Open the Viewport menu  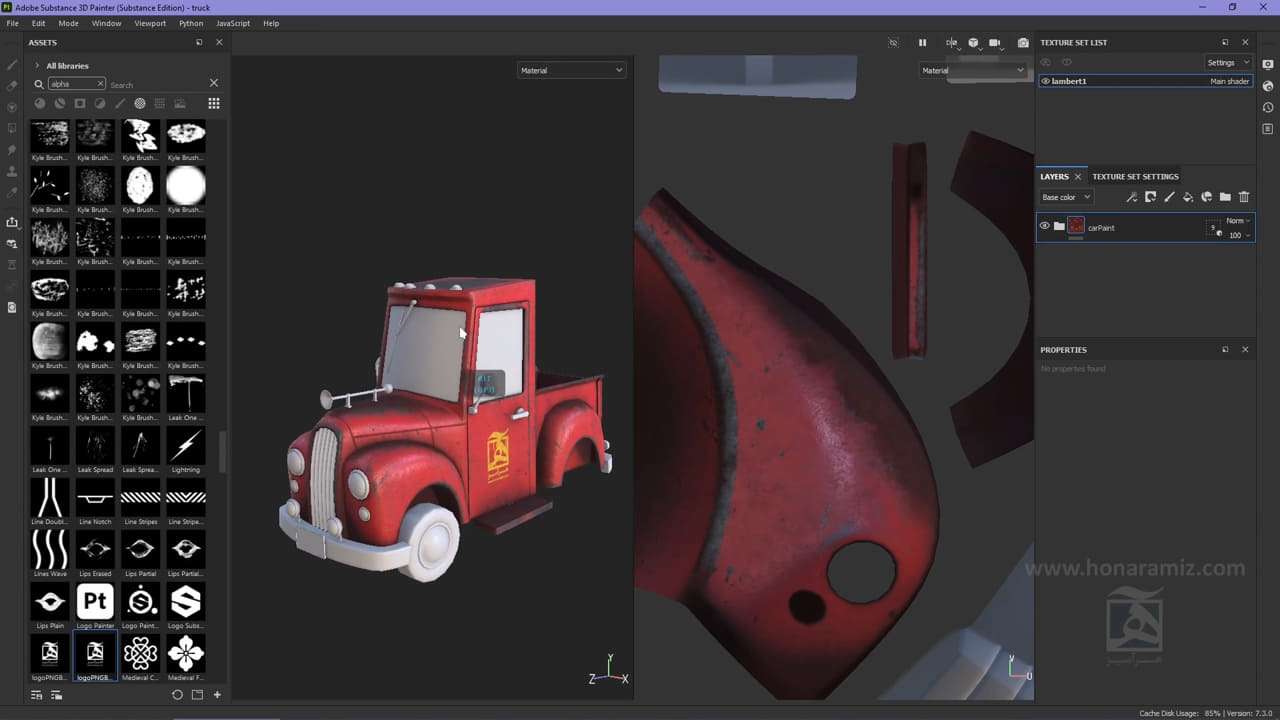150,23
